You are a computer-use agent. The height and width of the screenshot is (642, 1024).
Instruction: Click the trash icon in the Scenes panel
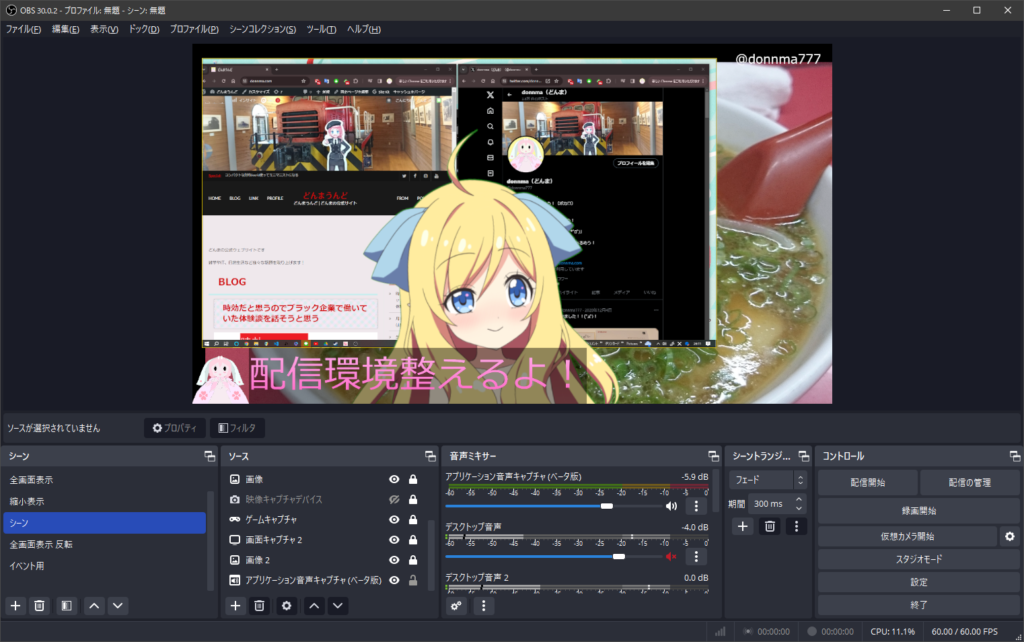coord(39,605)
